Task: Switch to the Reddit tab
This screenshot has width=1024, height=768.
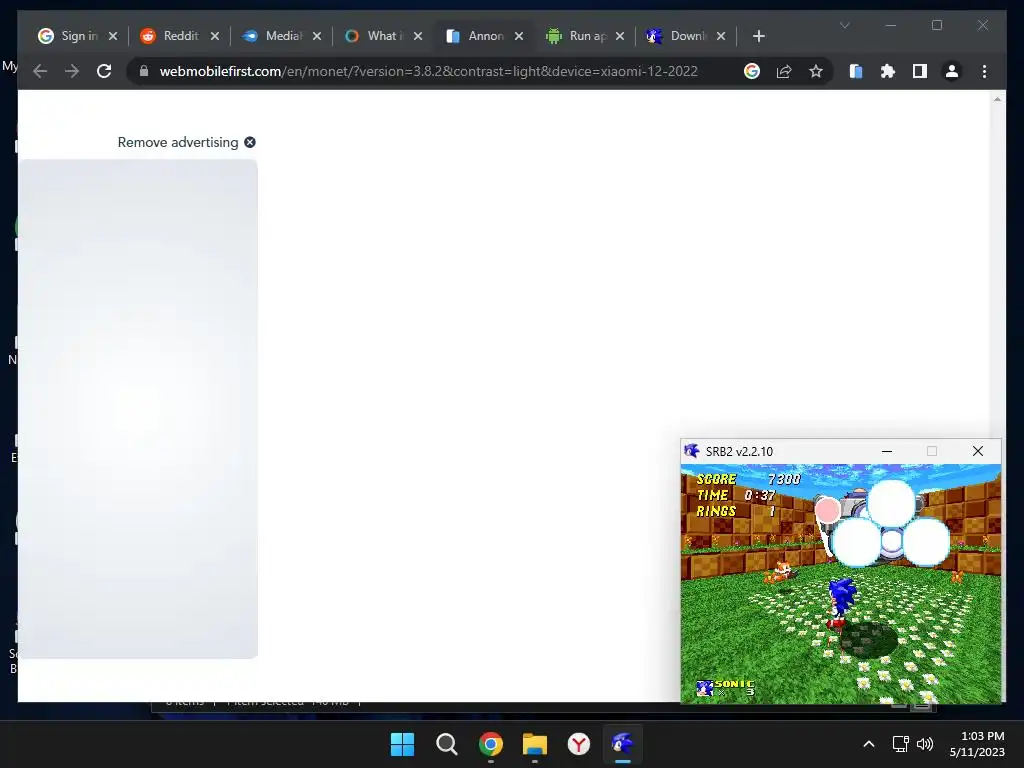Action: (170, 36)
